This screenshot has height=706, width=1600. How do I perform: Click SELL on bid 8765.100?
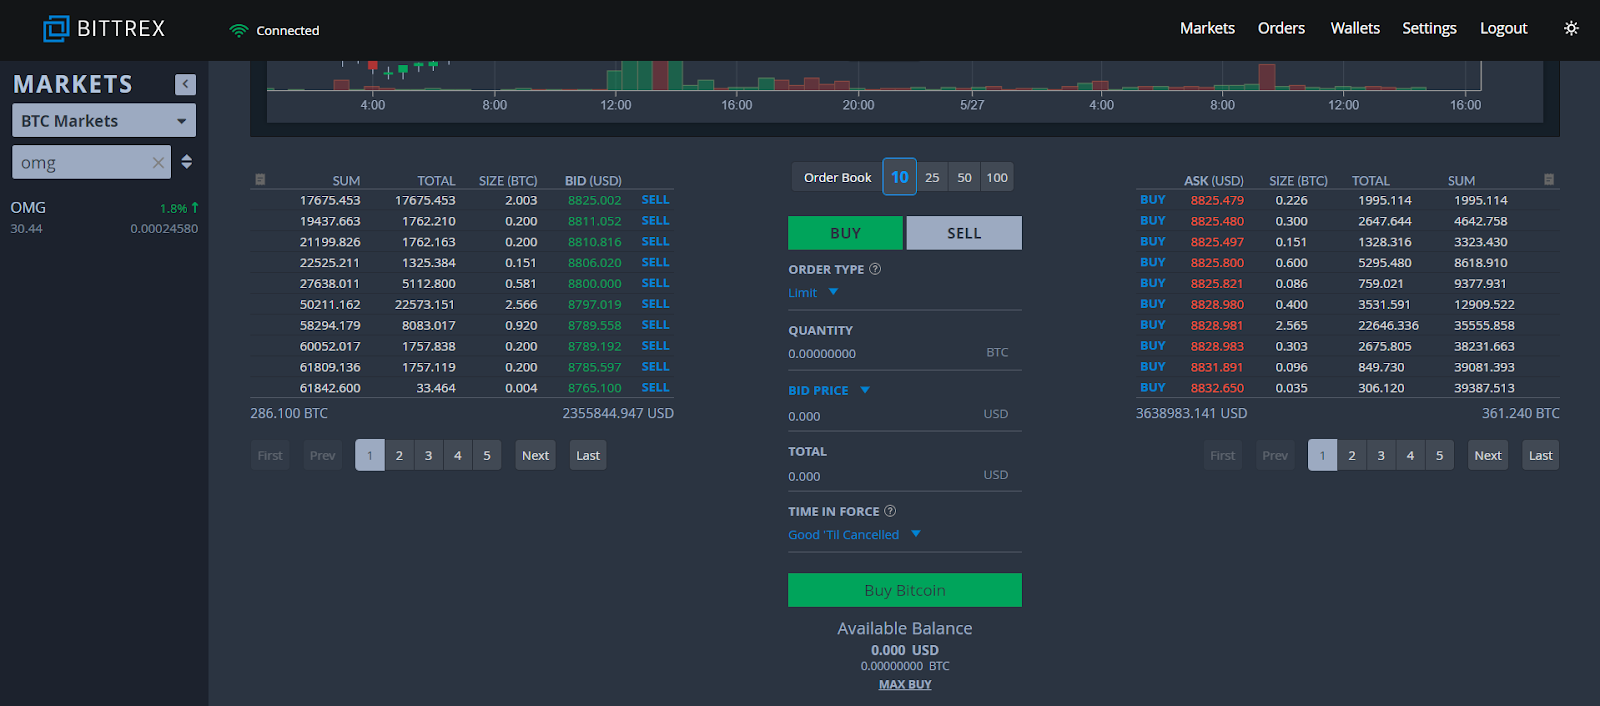click(656, 388)
